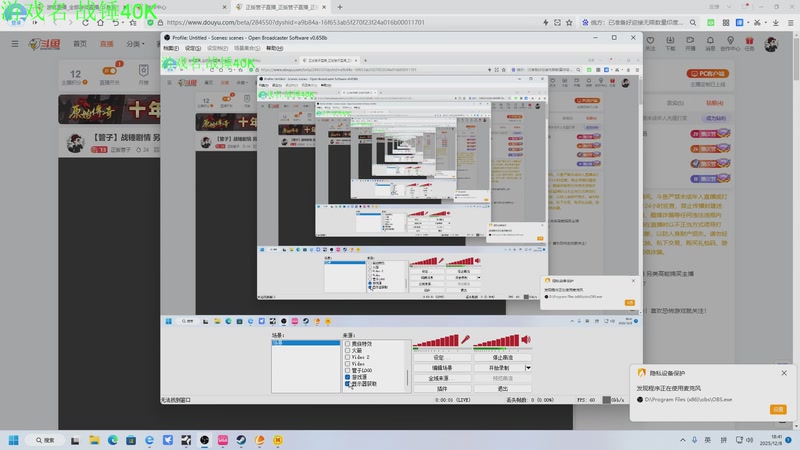
Task: Enable the Video source checkbox
Action: tap(347, 364)
